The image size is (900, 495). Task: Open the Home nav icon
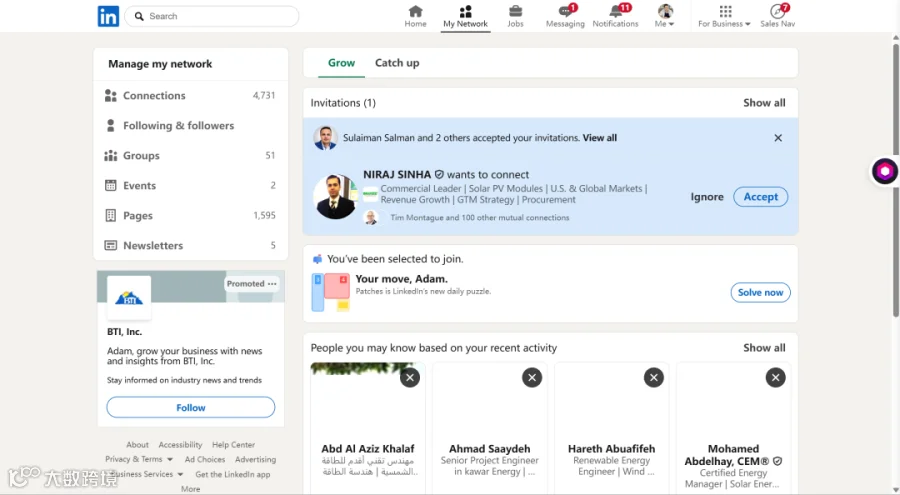tap(415, 16)
